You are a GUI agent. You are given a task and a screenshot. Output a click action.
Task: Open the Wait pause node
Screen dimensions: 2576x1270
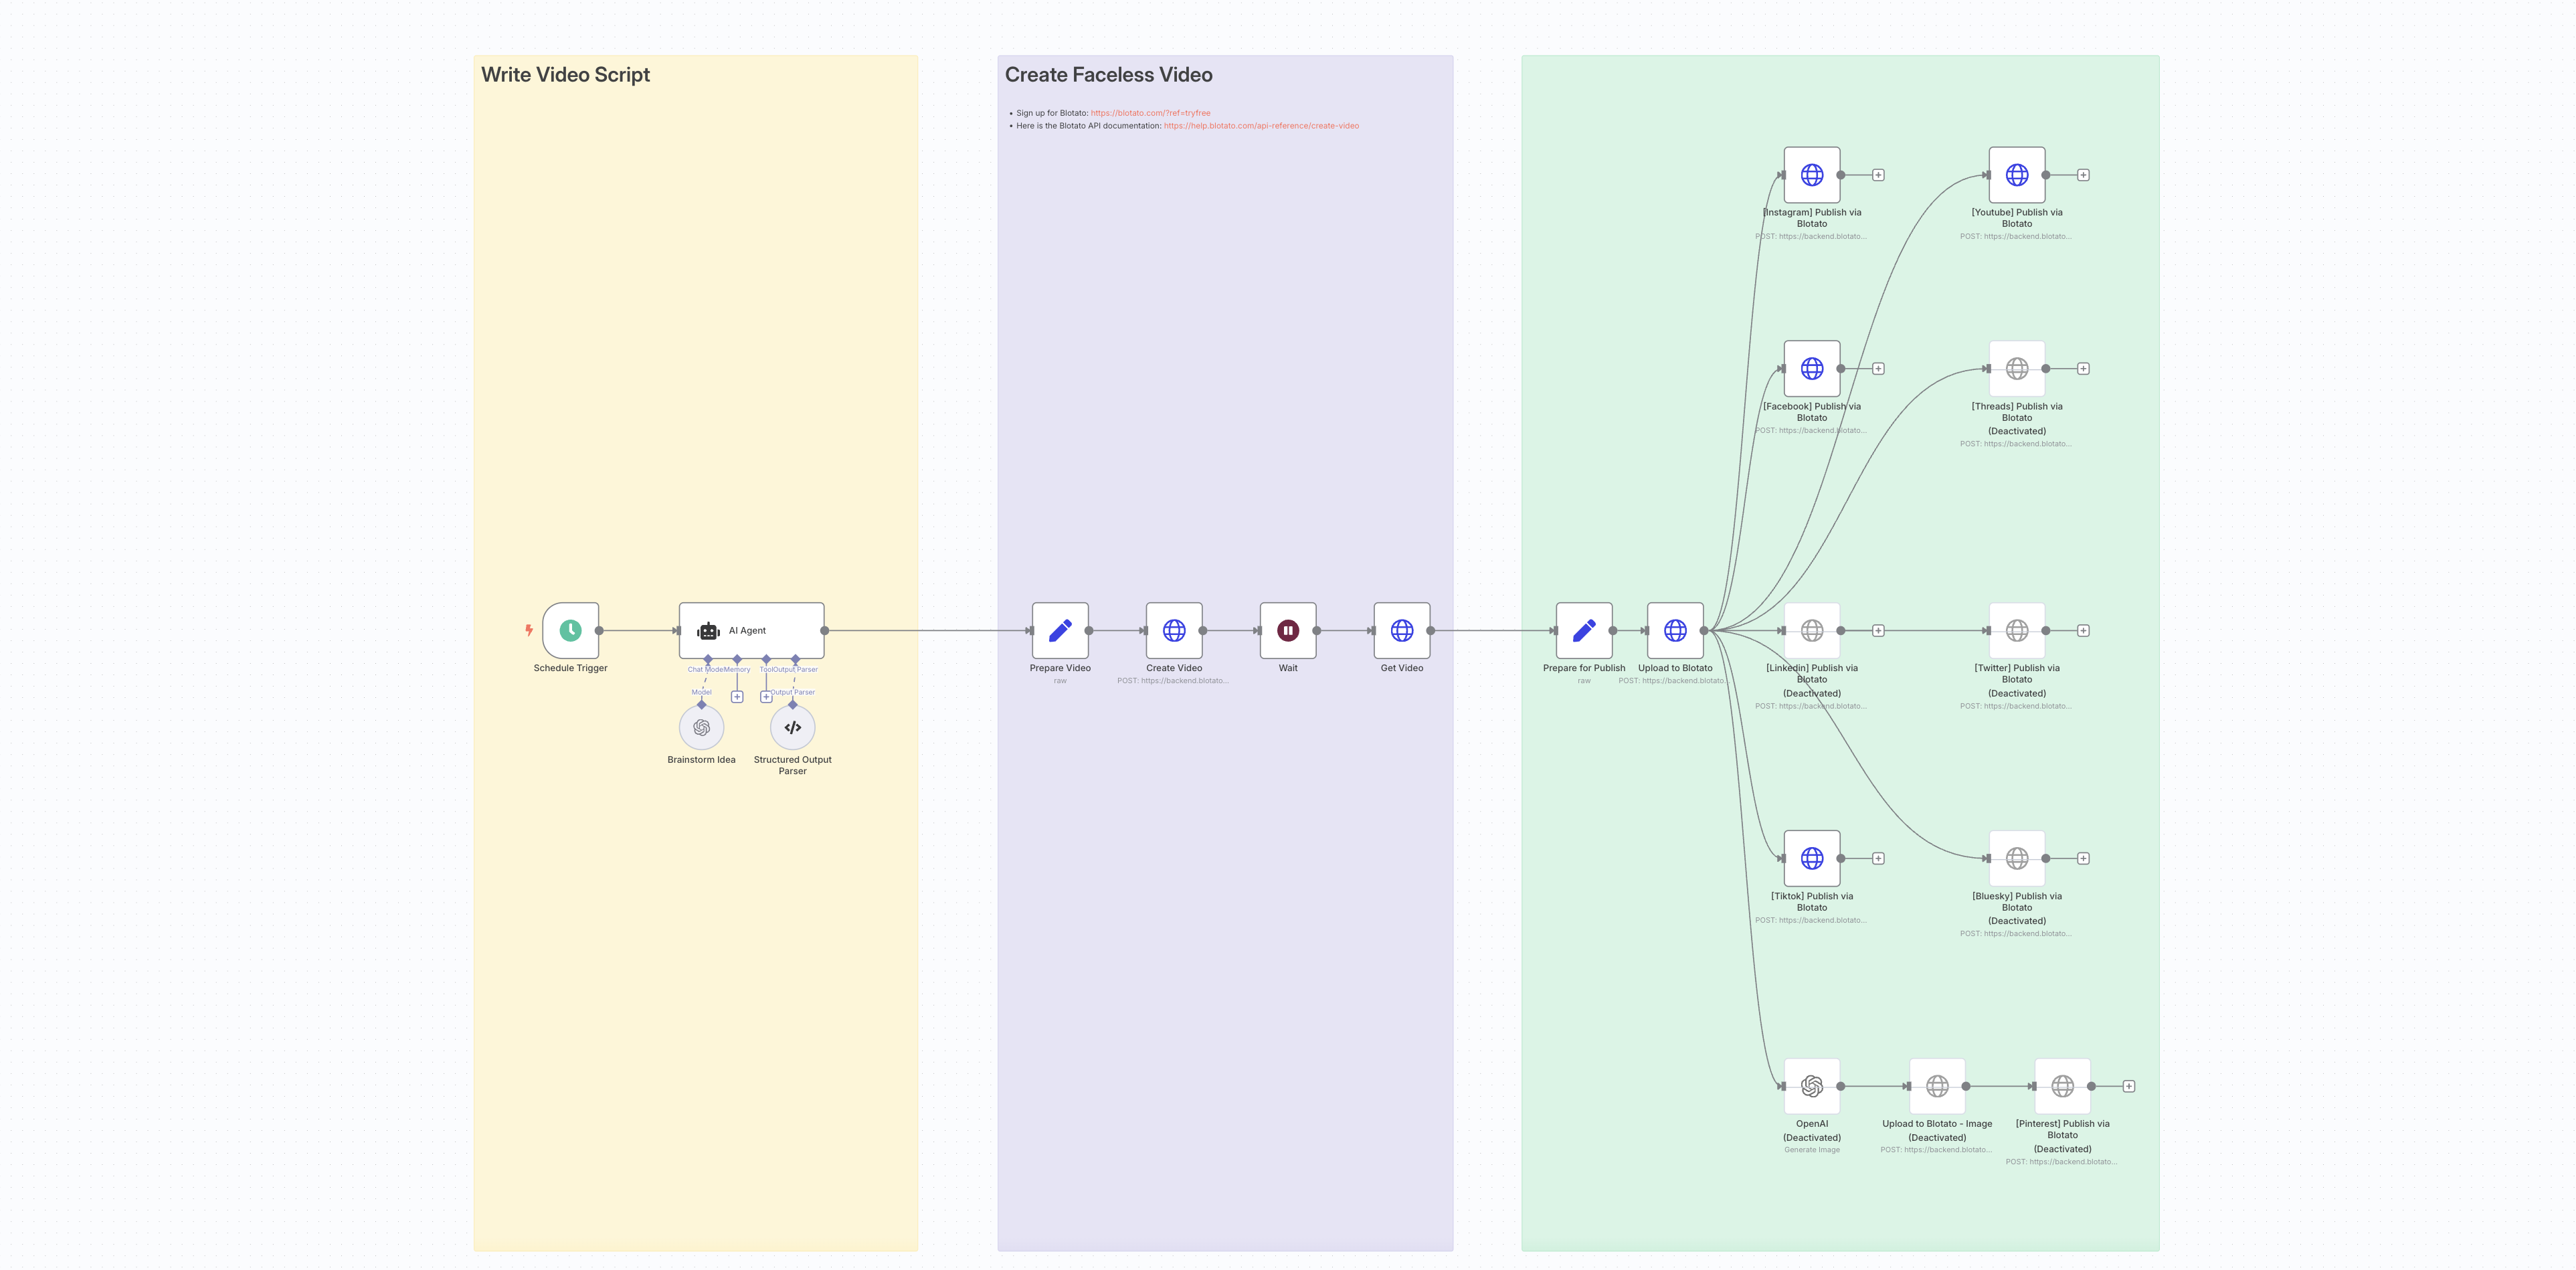[1288, 630]
